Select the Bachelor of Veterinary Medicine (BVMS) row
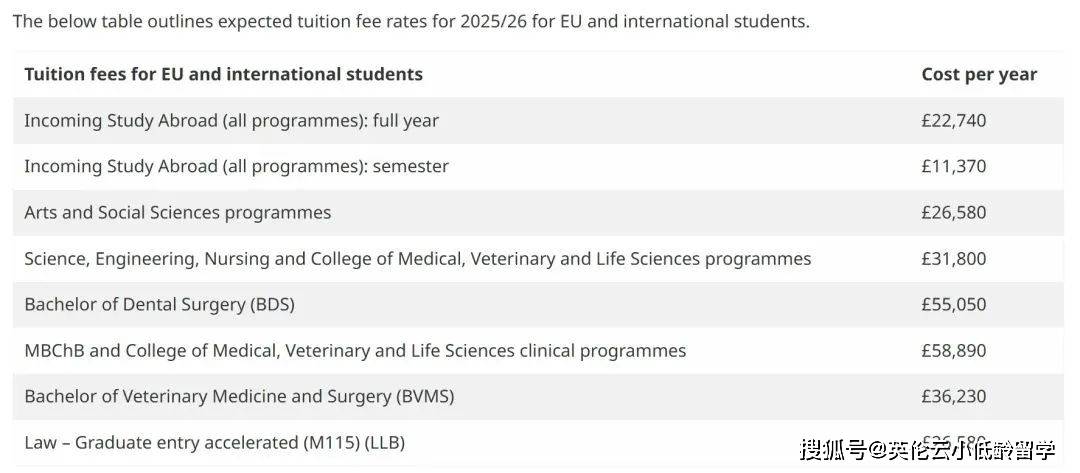This screenshot has width=1080, height=473. pos(538,397)
